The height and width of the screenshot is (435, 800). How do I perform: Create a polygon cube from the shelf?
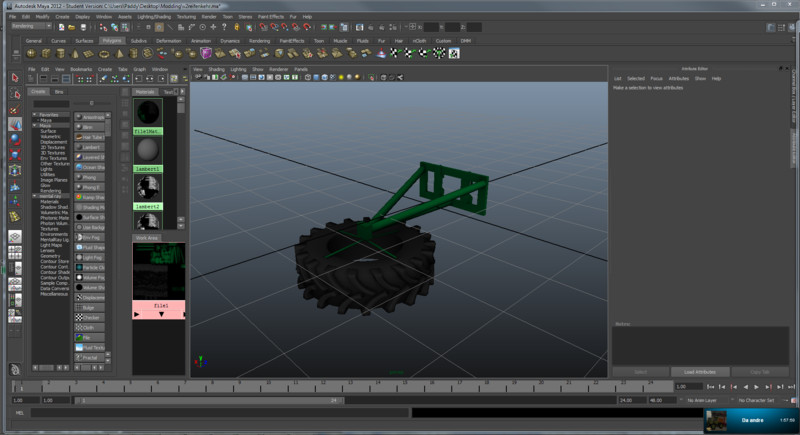(x=46, y=53)
